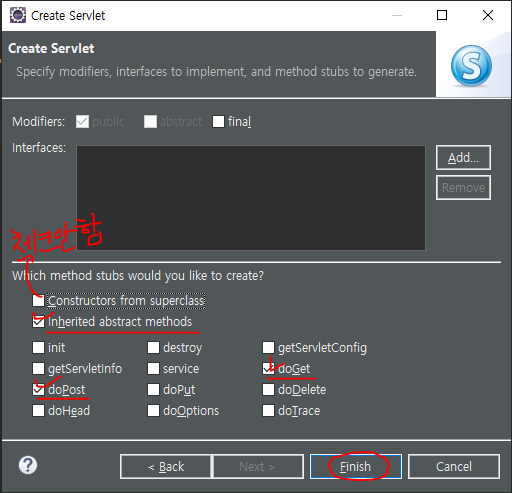Uncheck Inherited abstract methods
The height and width of the screenshot is (493, 512).
click(x=38, y=322)
